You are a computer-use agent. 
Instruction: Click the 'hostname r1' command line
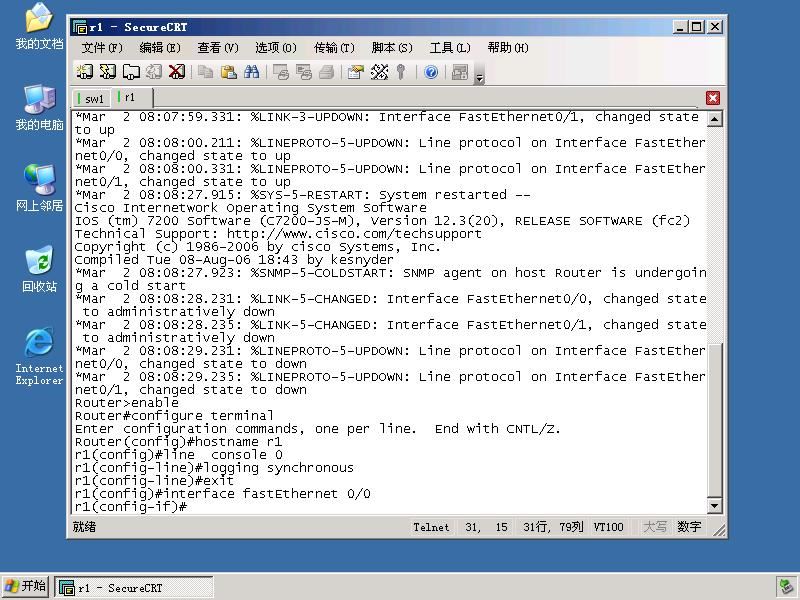pos(179,442)
